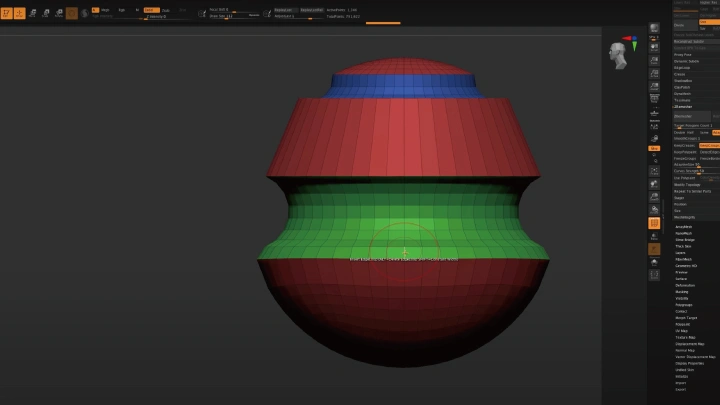
Task: Click the ReplayLast button
Action: click(x=286, y=10)
